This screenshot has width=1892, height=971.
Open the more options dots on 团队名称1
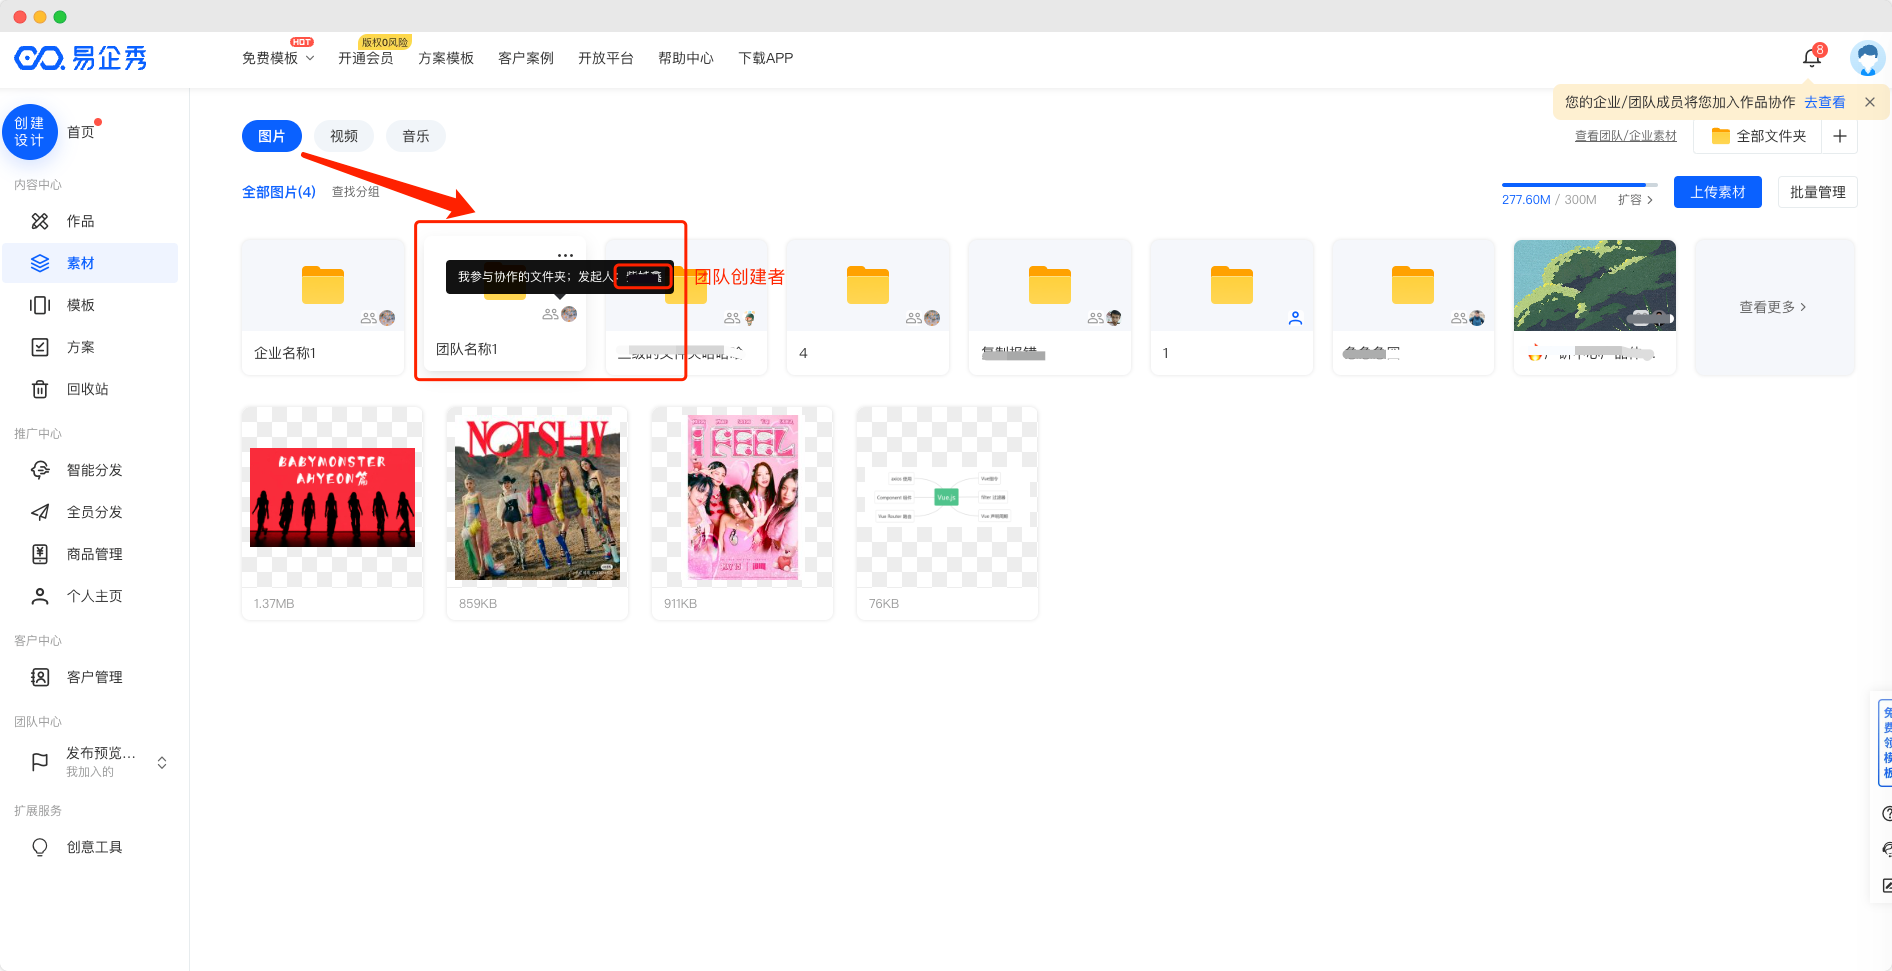coord(566,255)
